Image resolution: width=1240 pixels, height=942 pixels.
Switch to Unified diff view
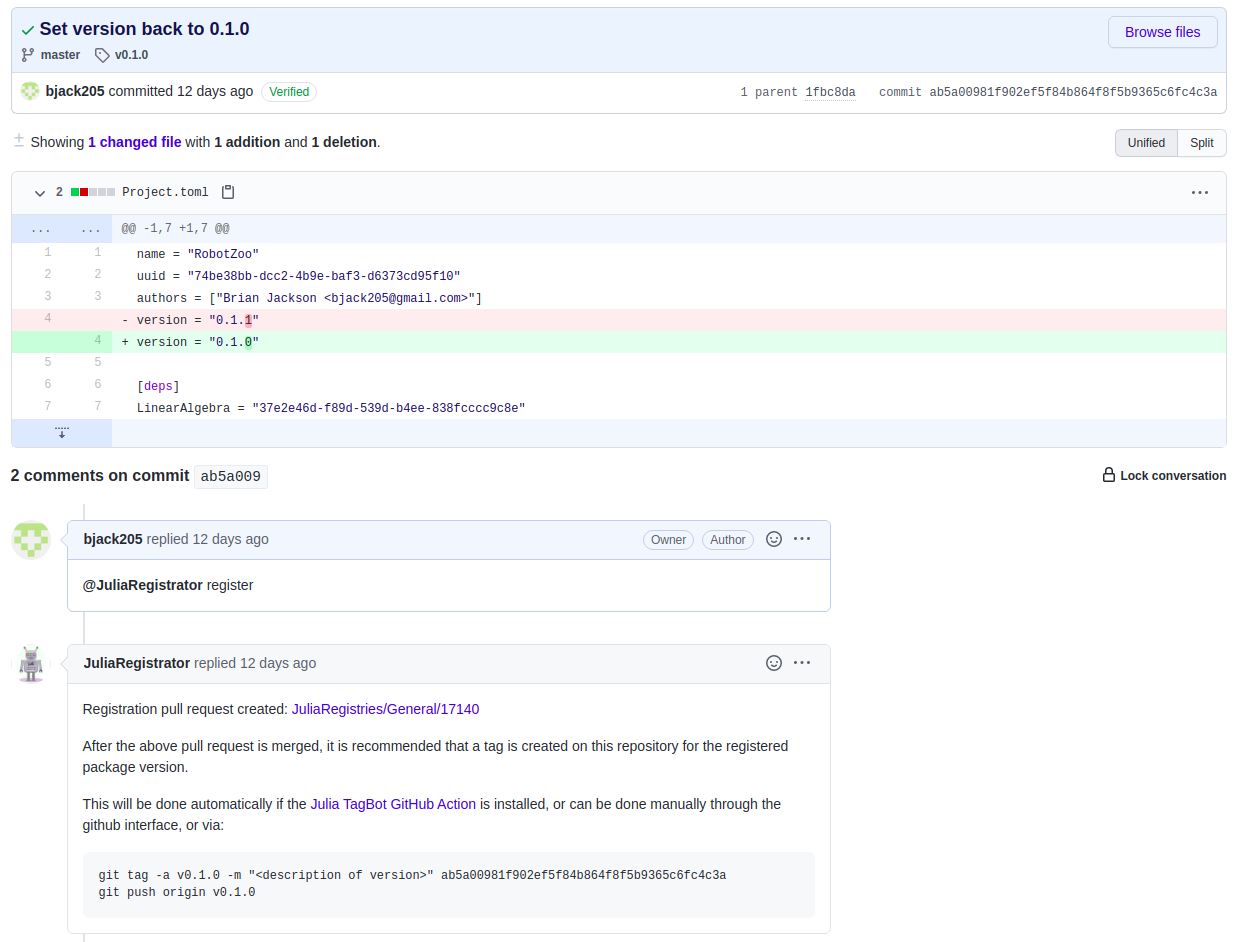1146,142
